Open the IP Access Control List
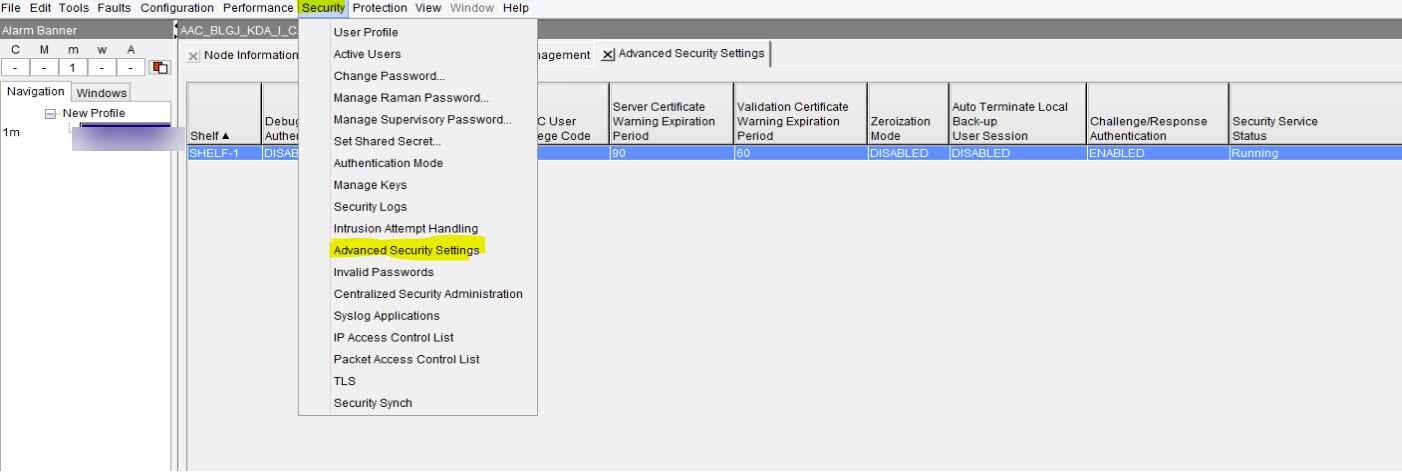This screenshot has width=1402, height=473. [x=393, y=338]
